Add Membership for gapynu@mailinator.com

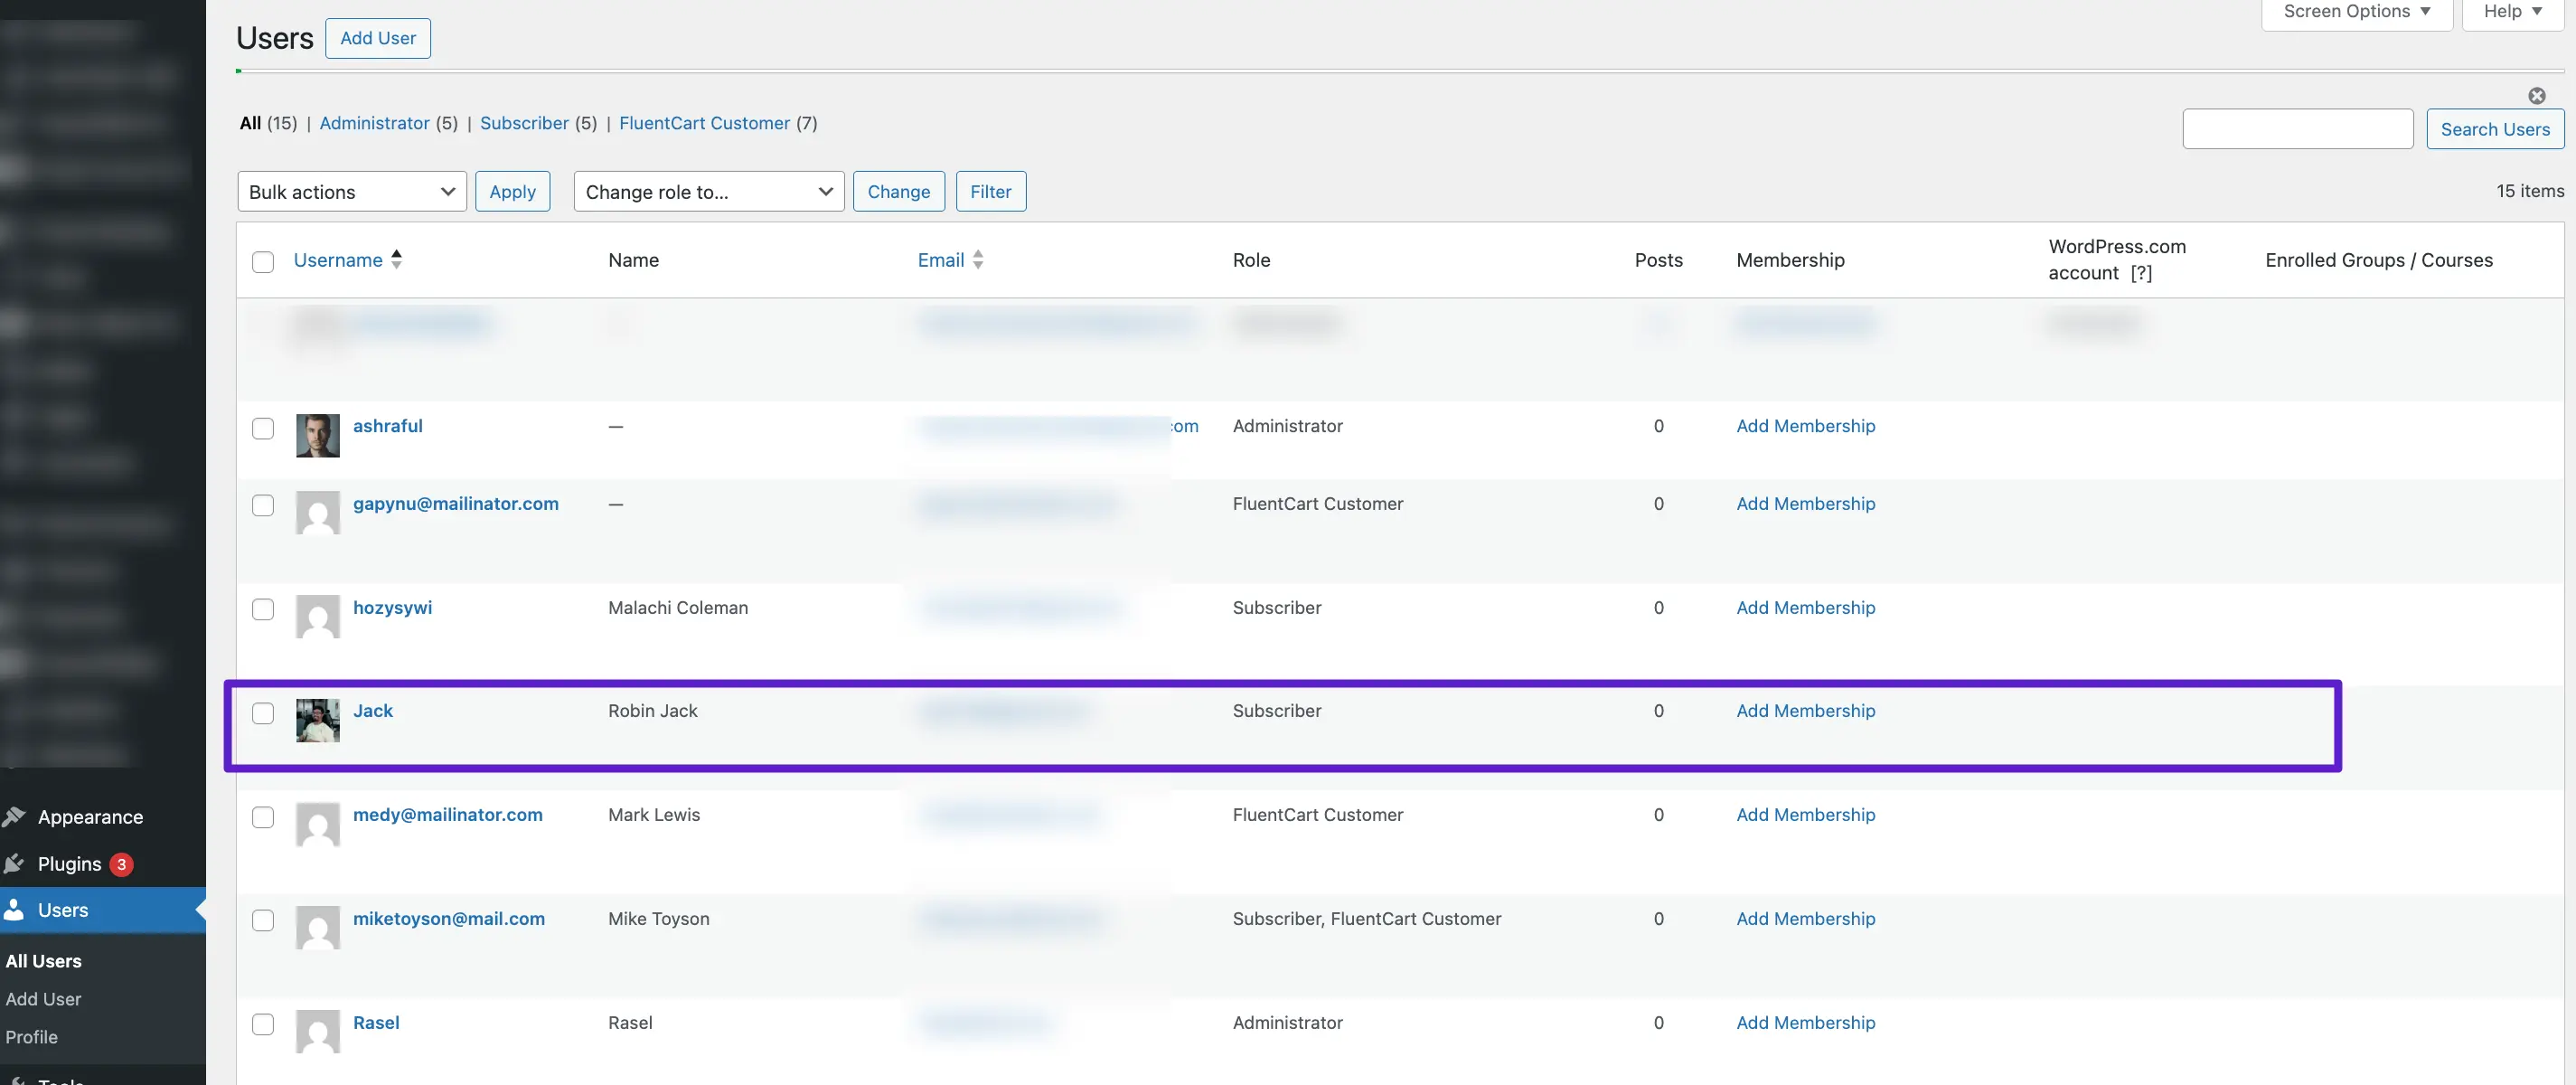[1805, 504]
